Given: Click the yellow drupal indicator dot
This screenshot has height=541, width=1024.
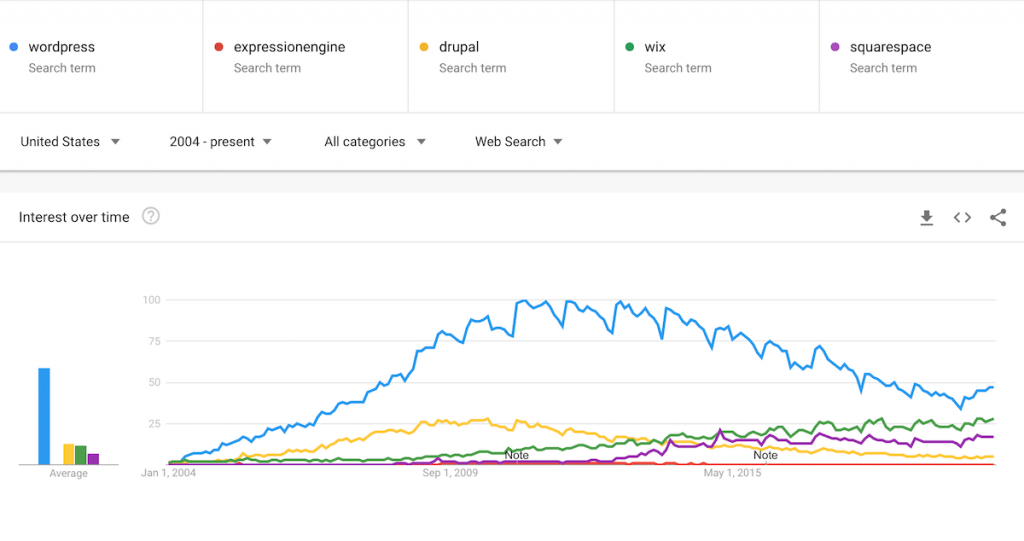Looking at the screenshot, I should (424, 47).
